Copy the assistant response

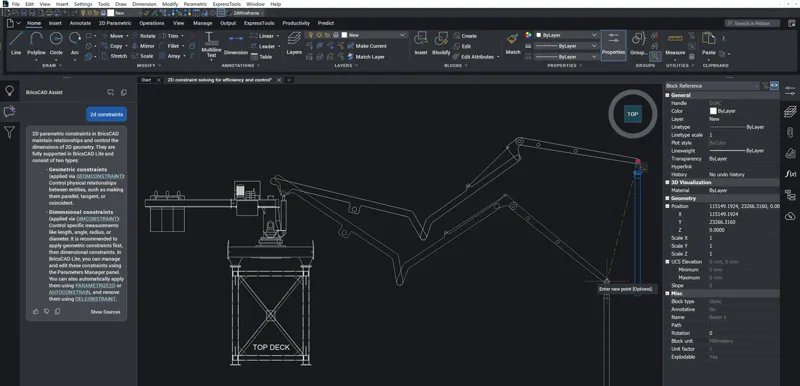(57, 312)
